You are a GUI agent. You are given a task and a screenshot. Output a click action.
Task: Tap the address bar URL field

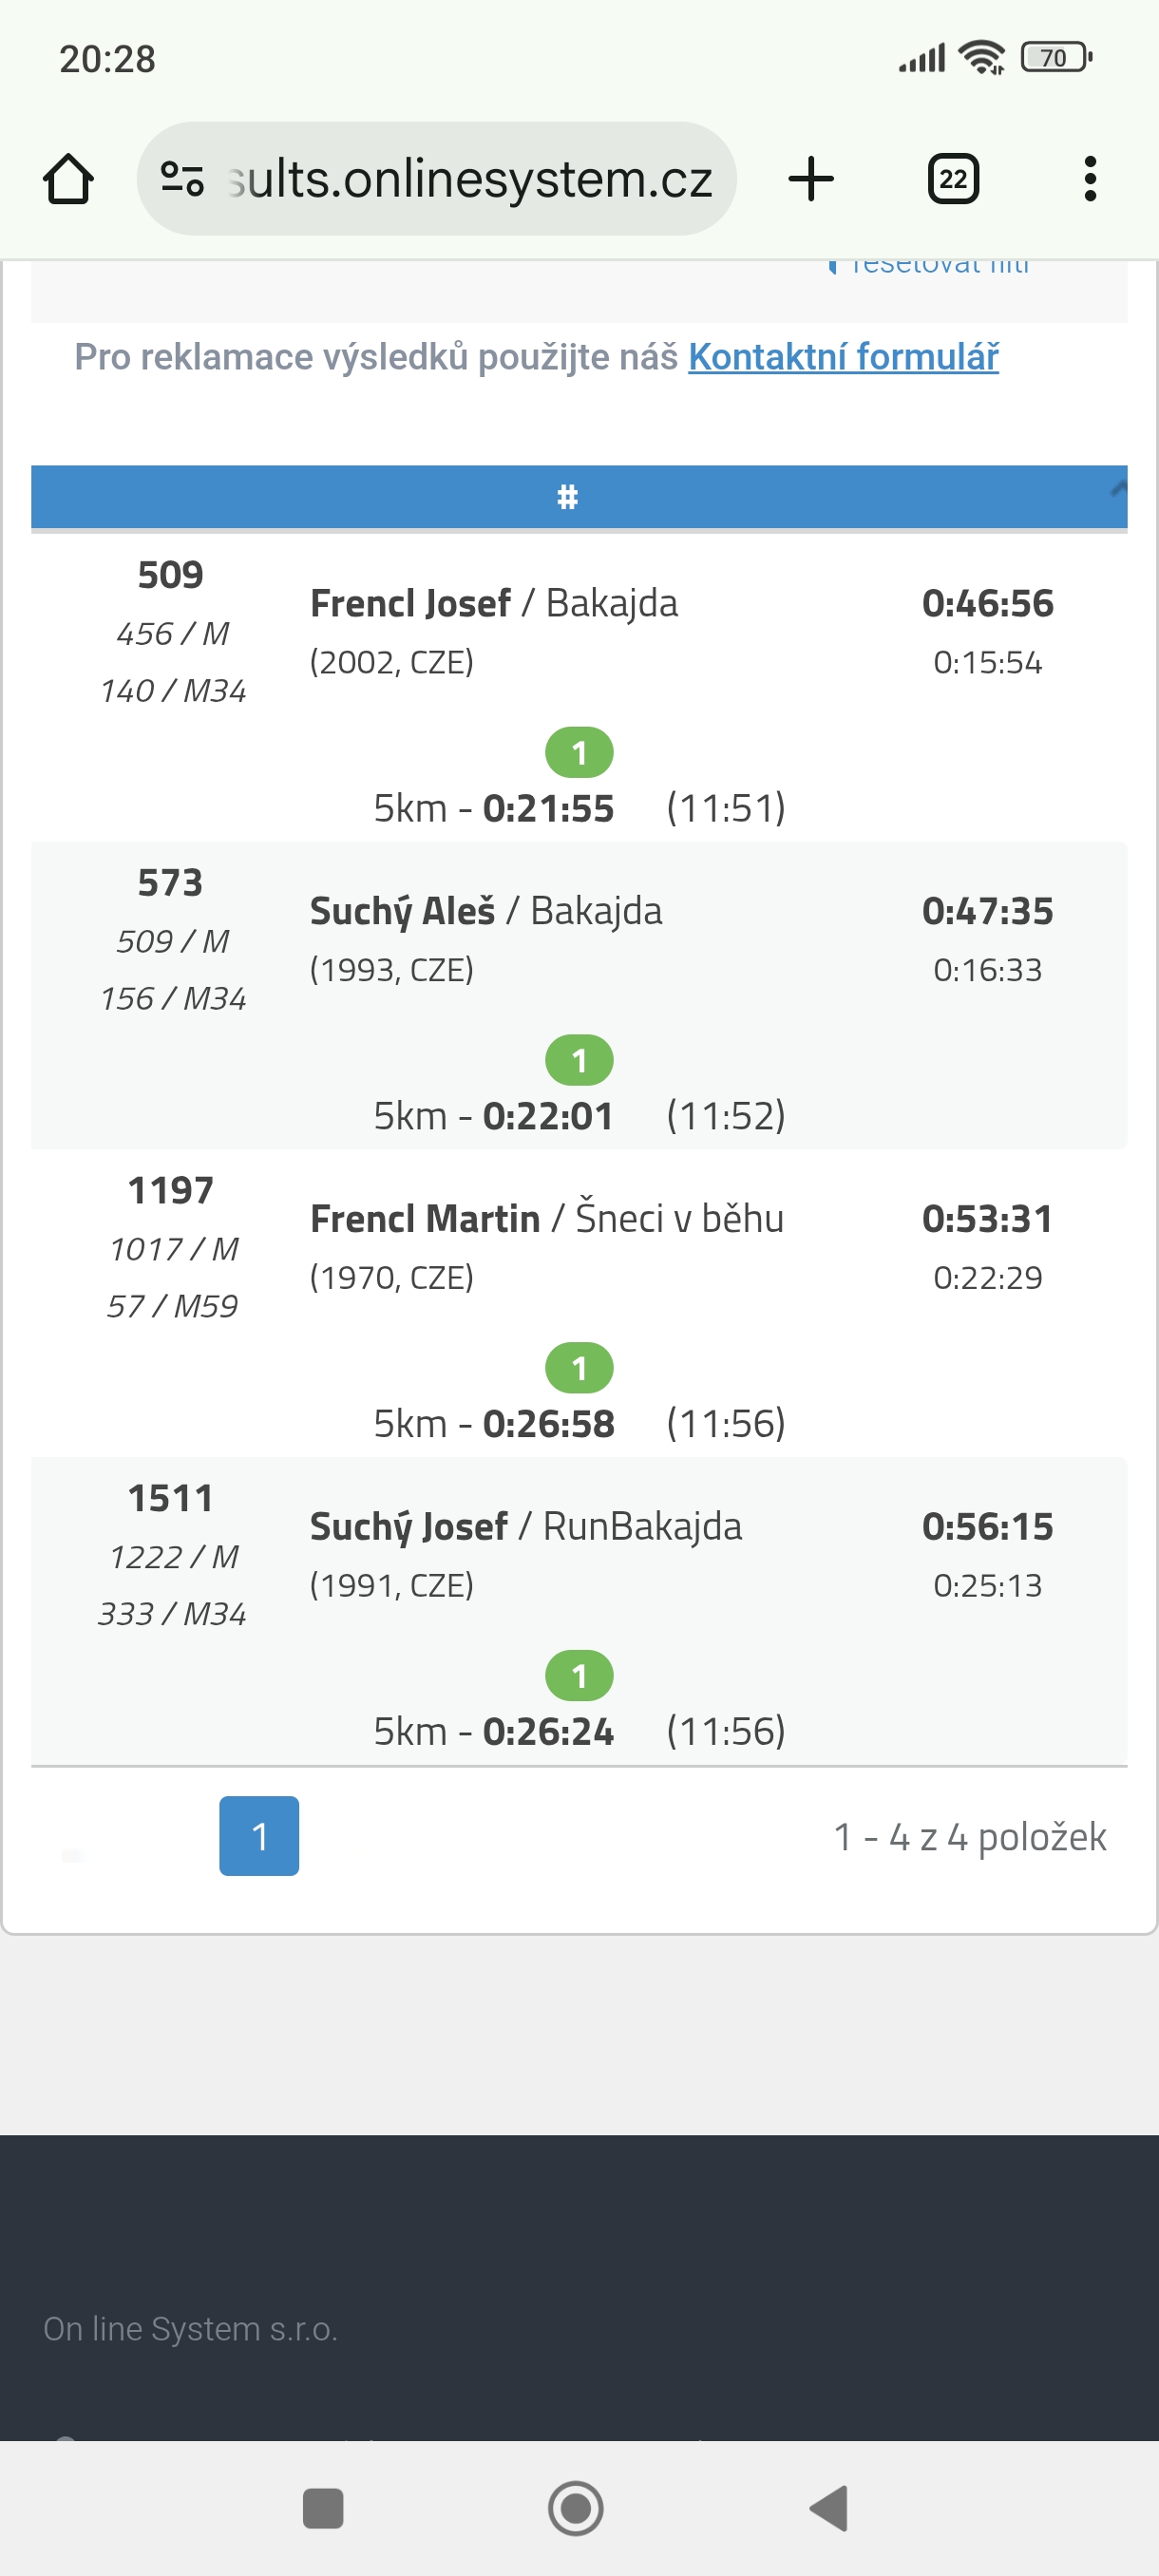point(470,180)
